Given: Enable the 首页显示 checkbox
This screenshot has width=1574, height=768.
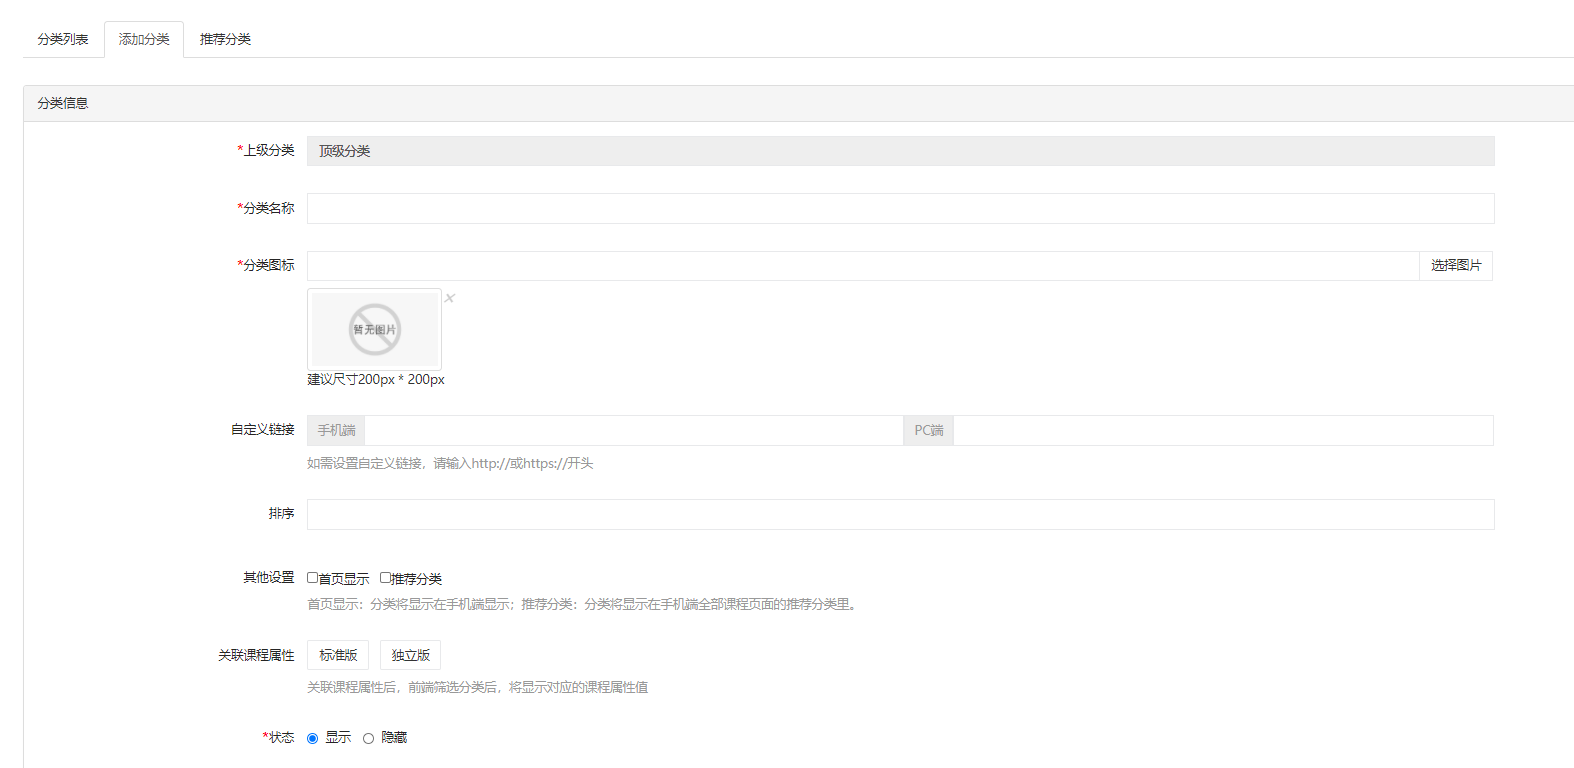Looking at the screenshot, I should point(313,577).
